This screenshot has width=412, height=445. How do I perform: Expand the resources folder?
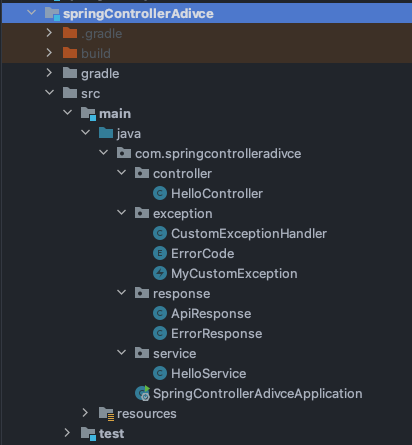coord(85,412)
